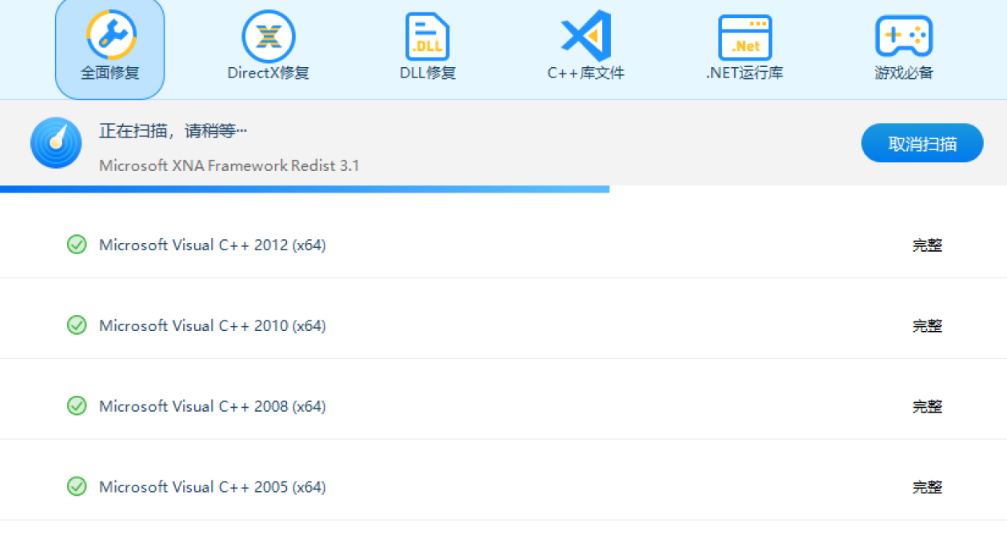
Task: Open the DLL修复 file icon
Action: click(x=427, y=37)
